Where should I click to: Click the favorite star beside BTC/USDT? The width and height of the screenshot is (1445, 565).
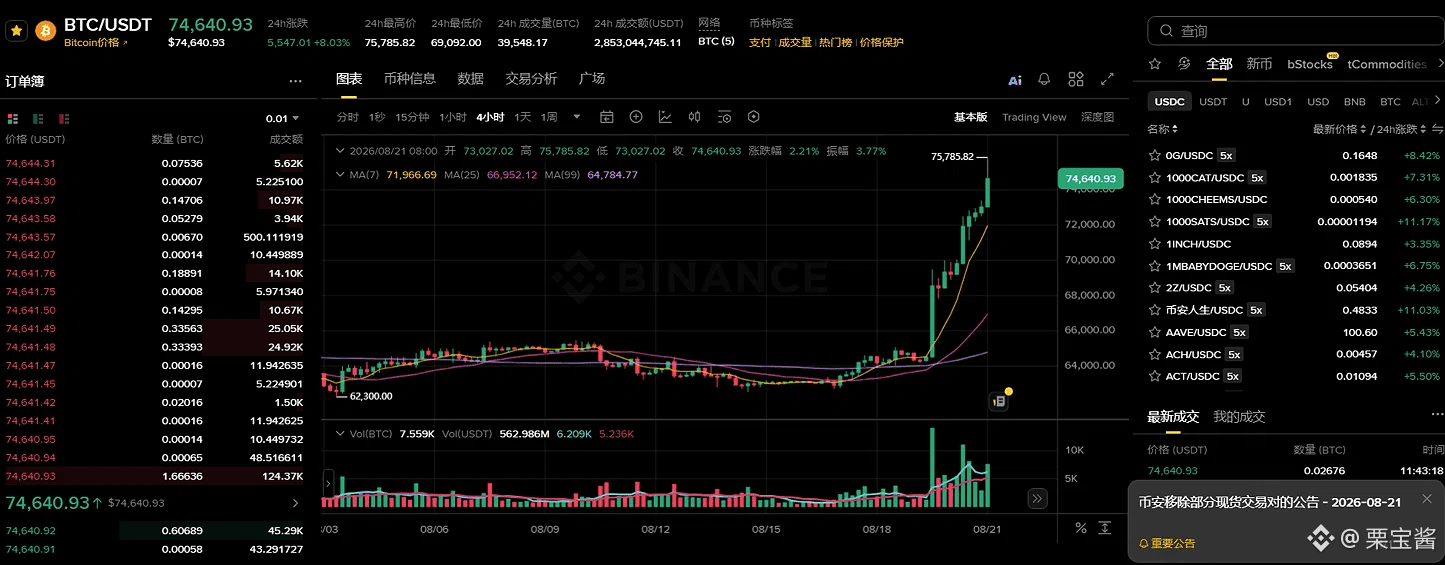[15, 31]
